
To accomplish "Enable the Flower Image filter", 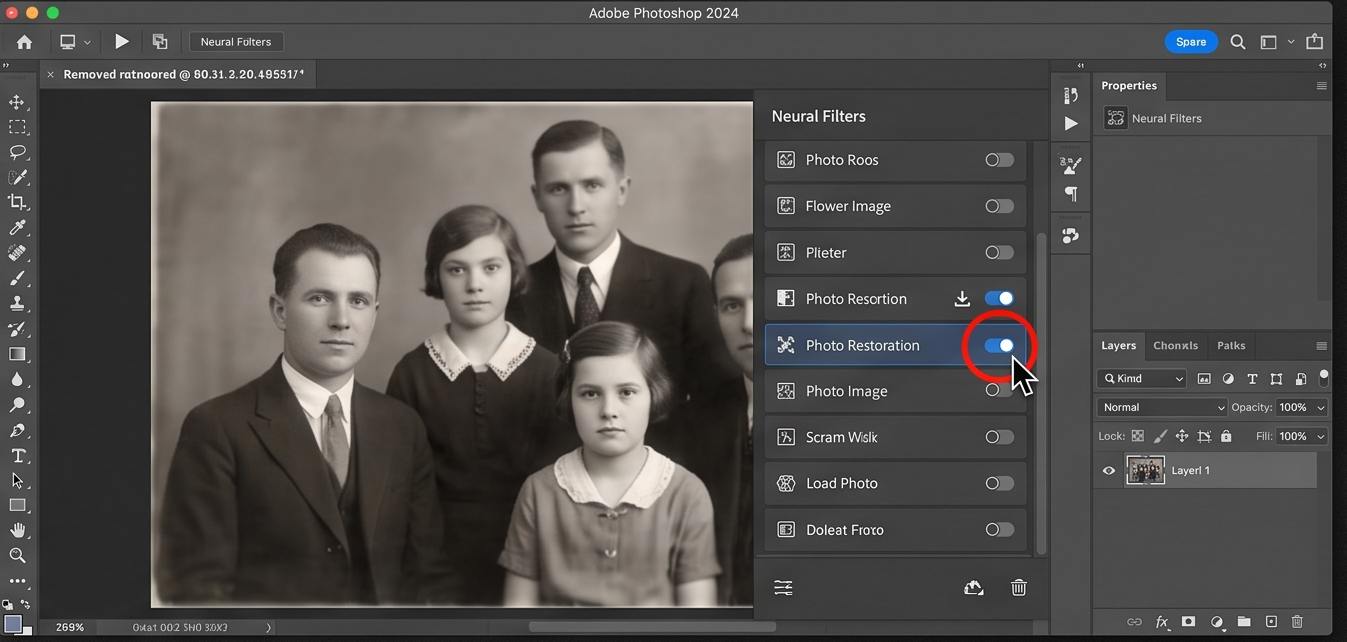I will (999, 206).
